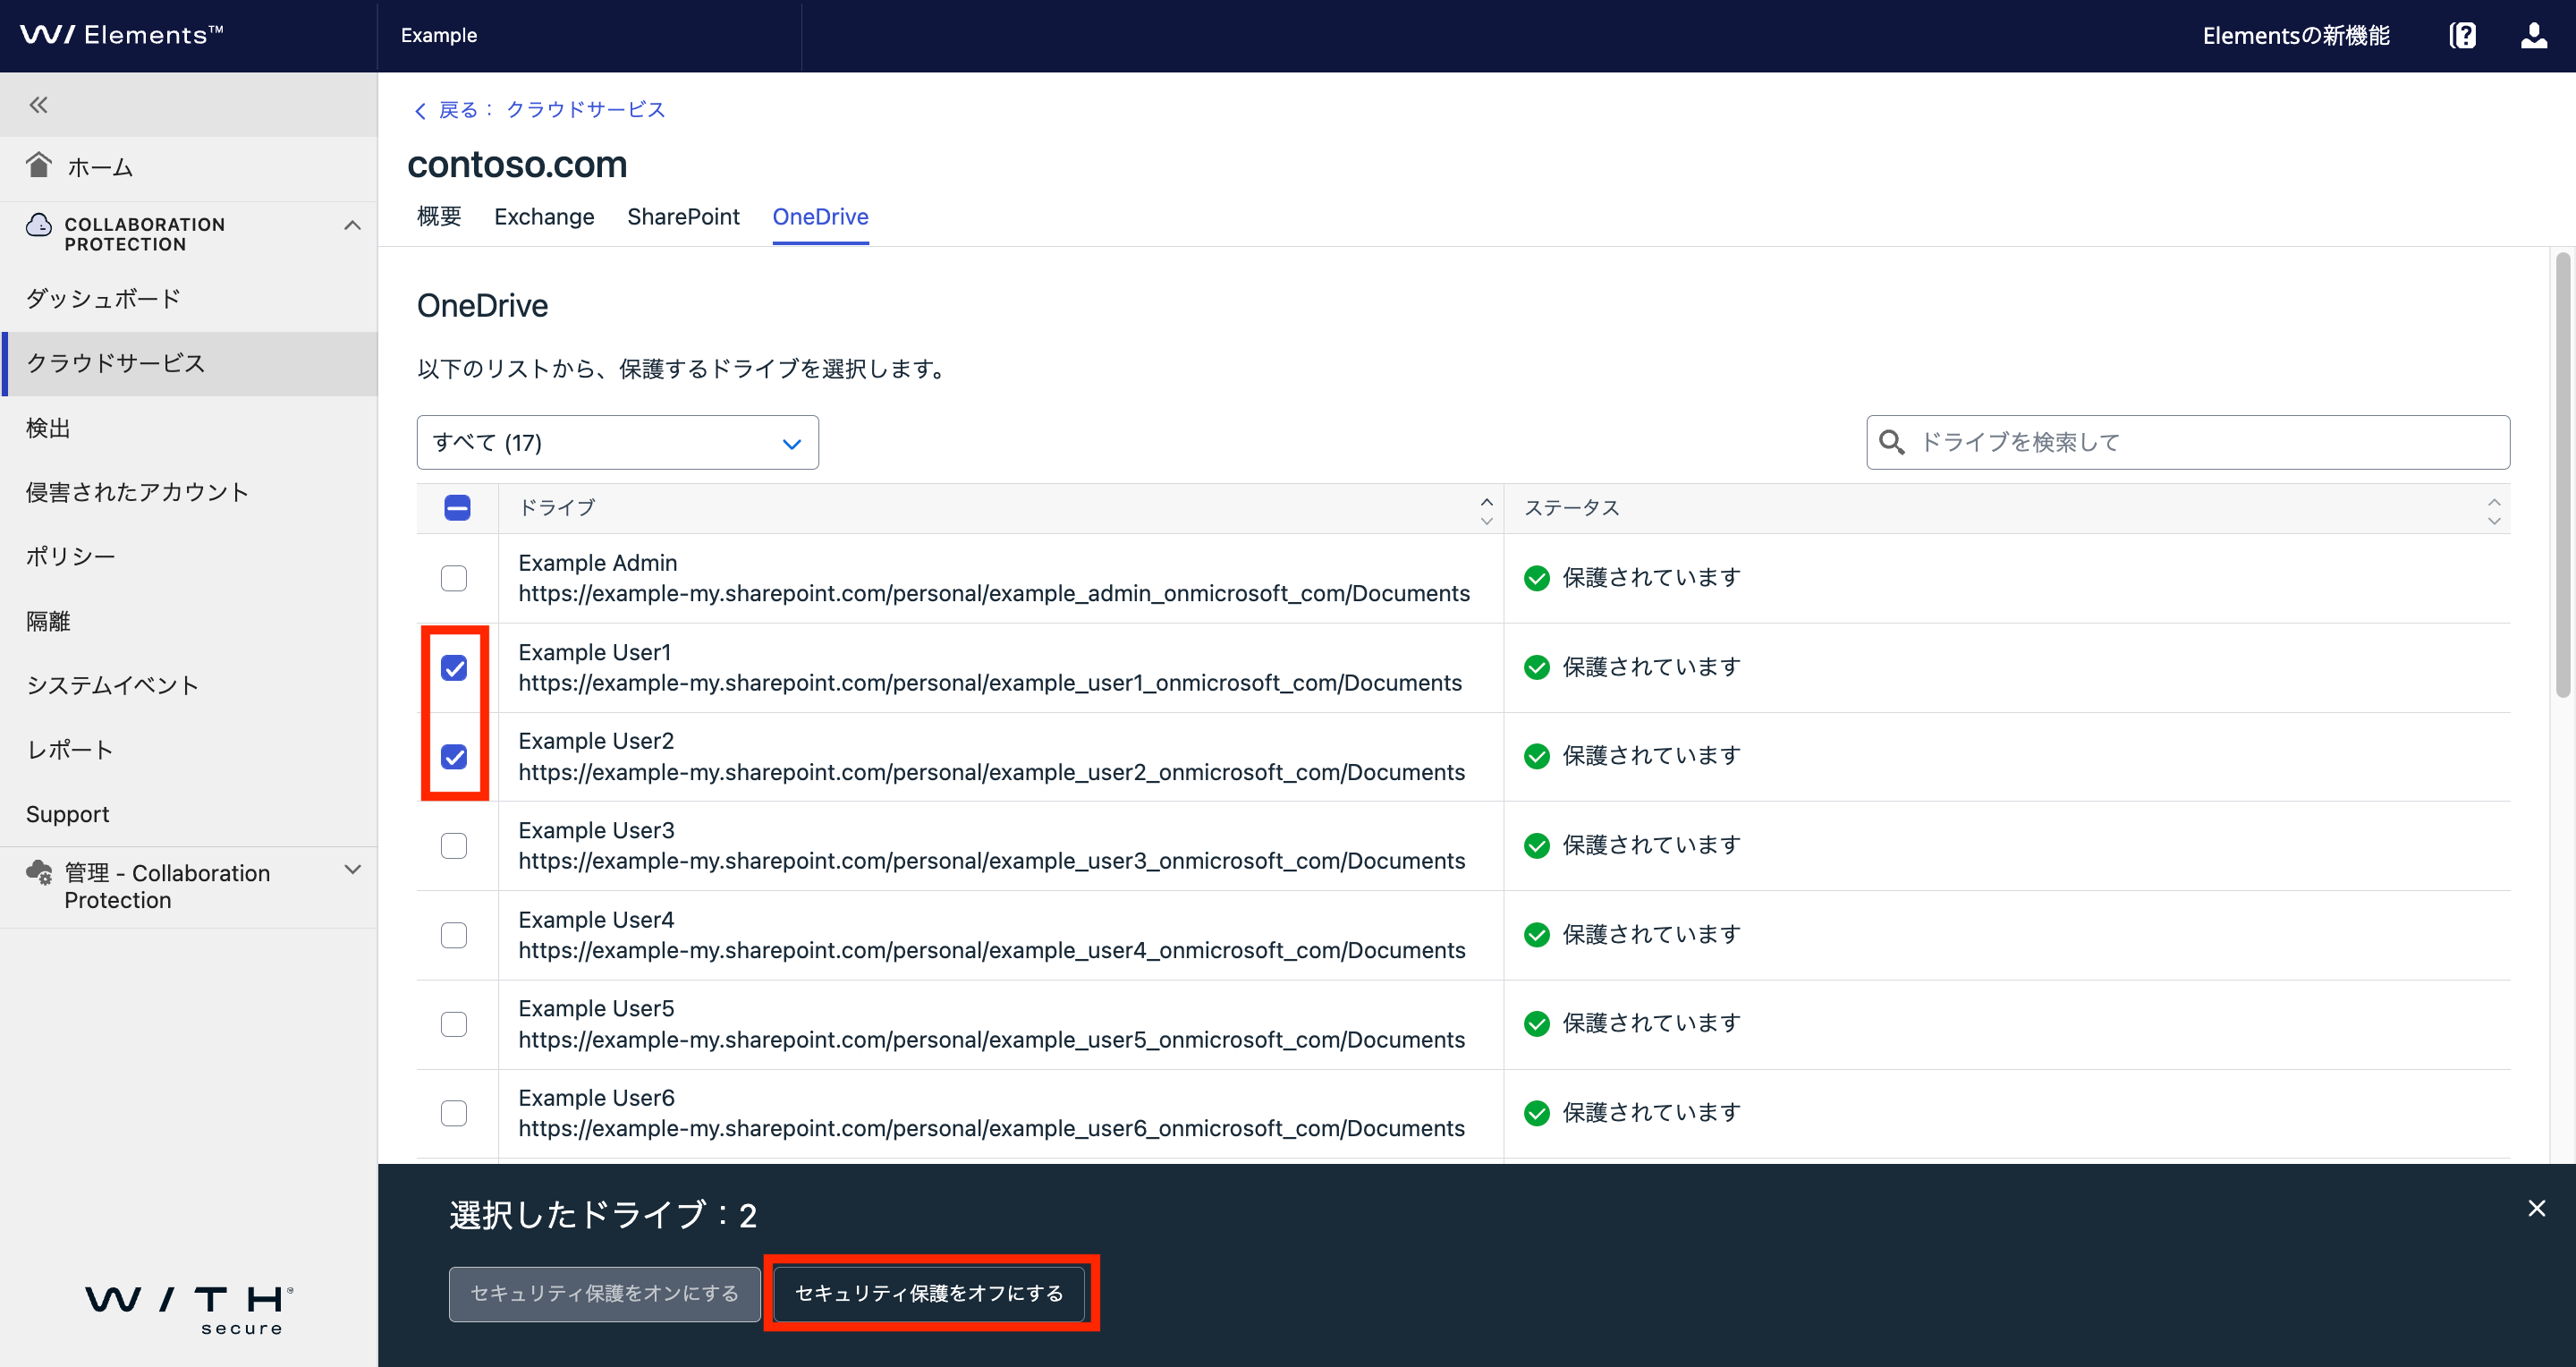Click green status icon for Example Admin
The width and height of the screenshot is (2576, 1367).
pyautogui.click(x=1537, y=578)
